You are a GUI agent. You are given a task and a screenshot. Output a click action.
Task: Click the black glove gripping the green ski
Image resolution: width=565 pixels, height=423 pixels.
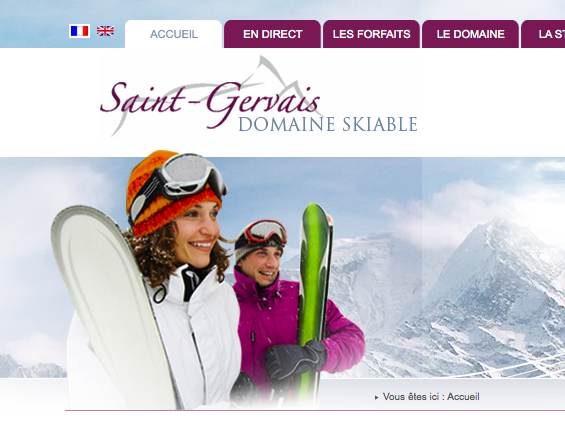[x=295, y=358]
